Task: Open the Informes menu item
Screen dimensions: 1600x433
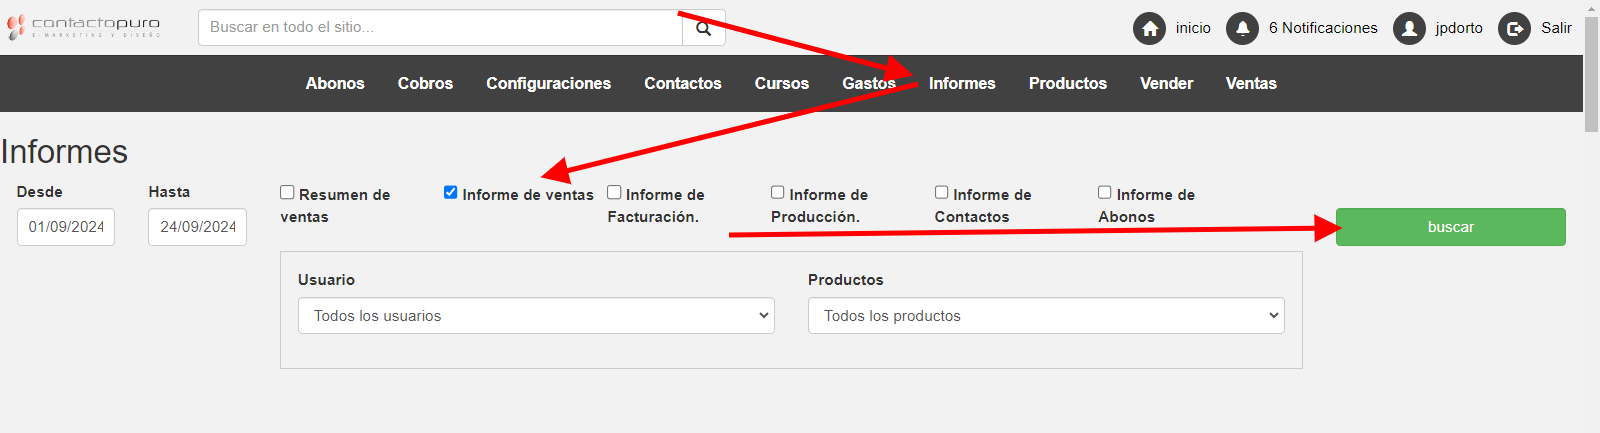Action: pos(962,84)
